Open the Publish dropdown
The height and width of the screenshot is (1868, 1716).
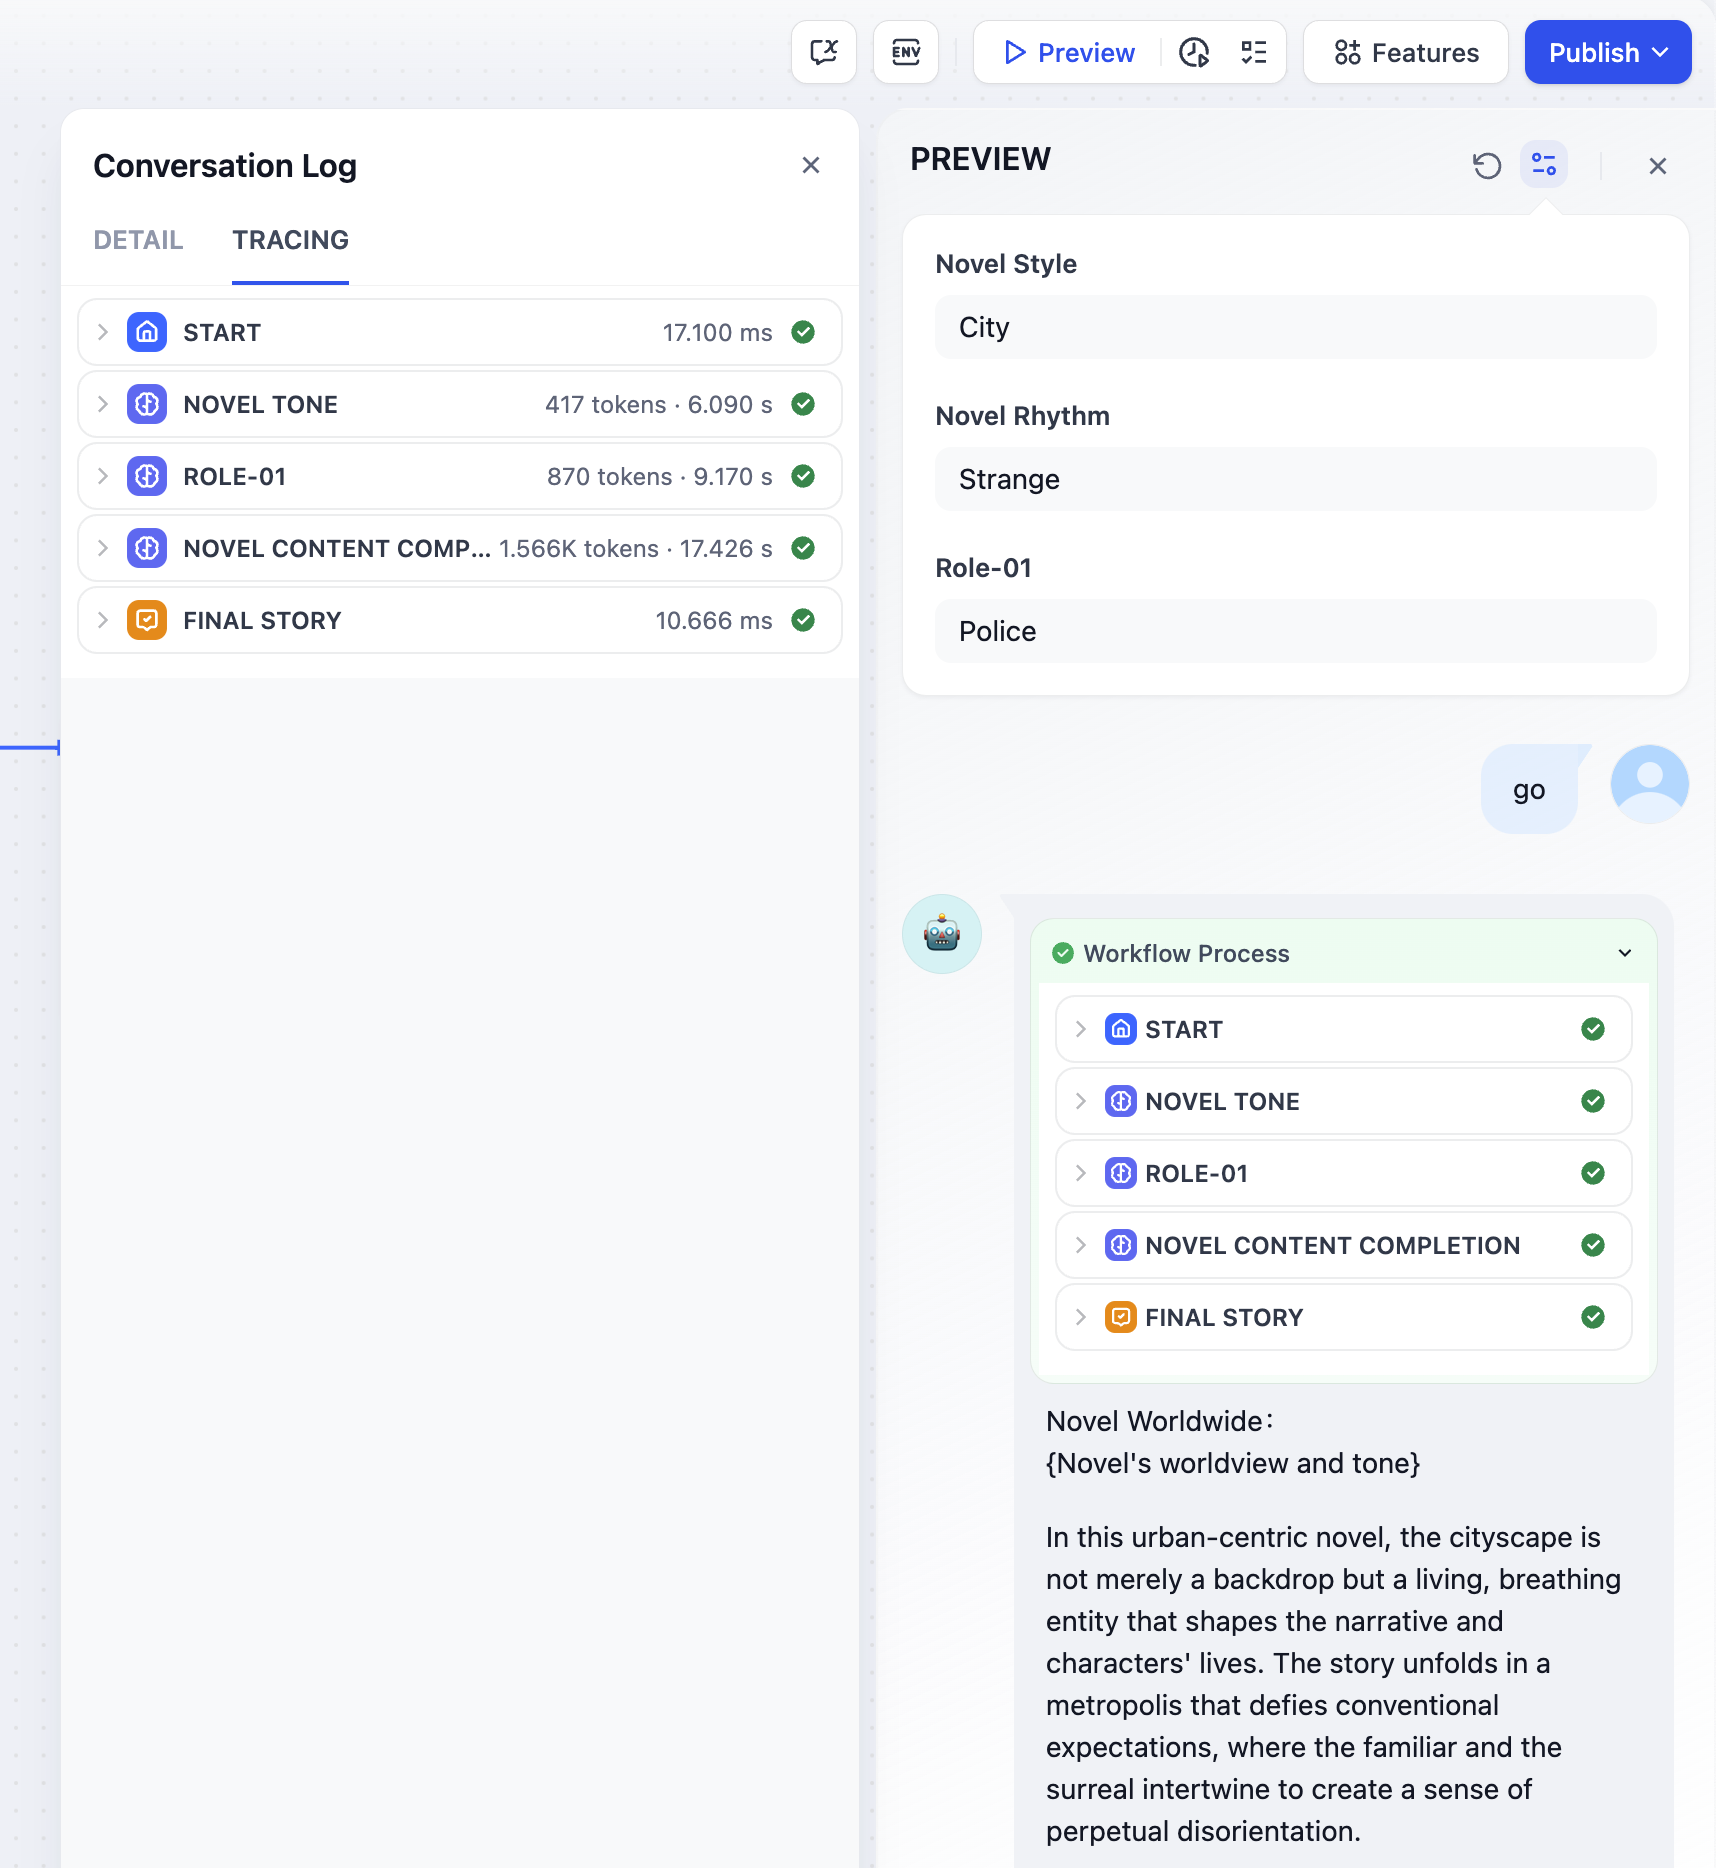1608,52
